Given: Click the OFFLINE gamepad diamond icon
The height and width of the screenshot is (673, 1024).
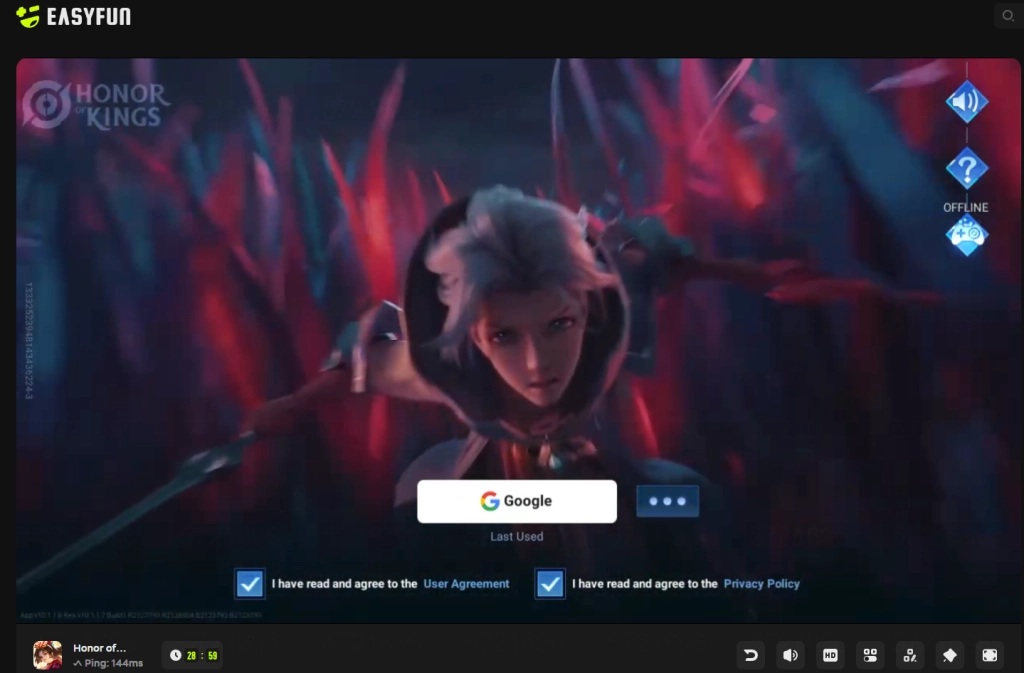Looking at the screenshot, I should 967,236.
